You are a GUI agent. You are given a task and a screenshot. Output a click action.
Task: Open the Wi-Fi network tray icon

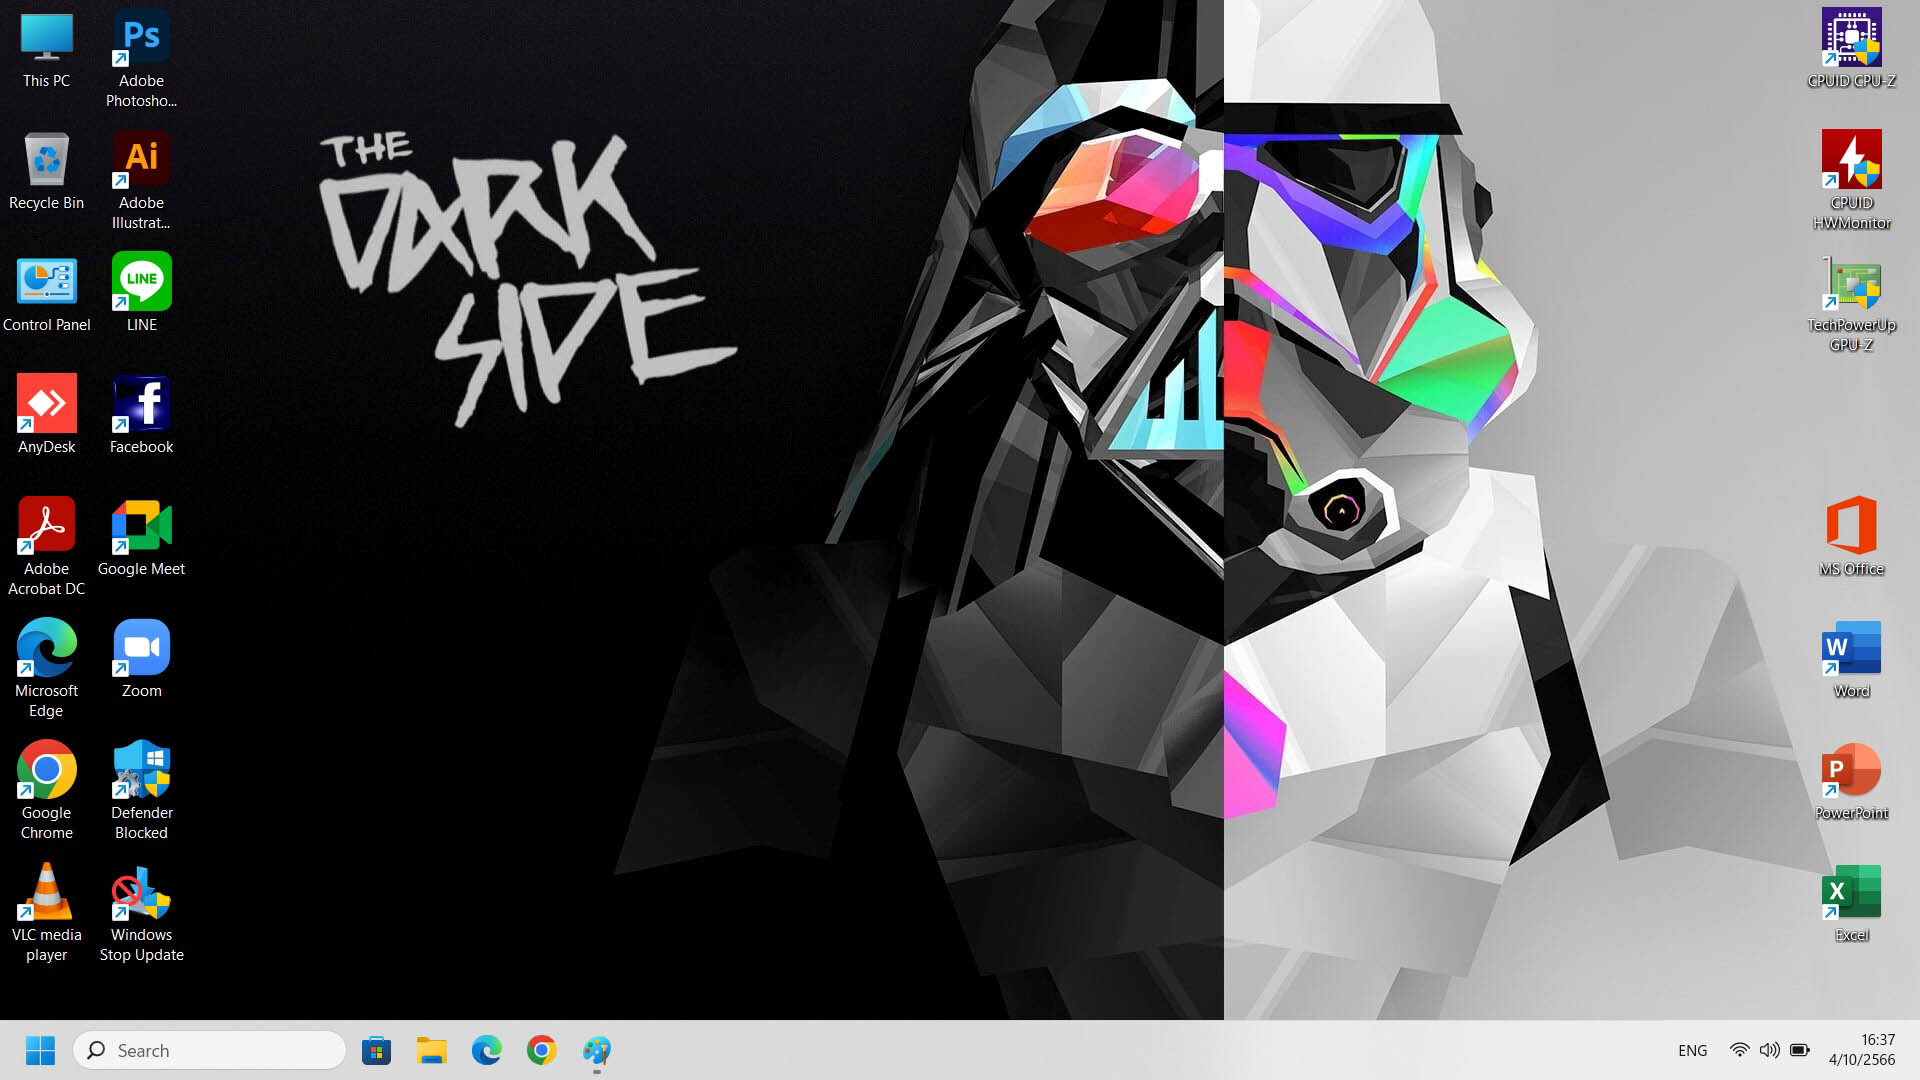click(1739, 1050)
